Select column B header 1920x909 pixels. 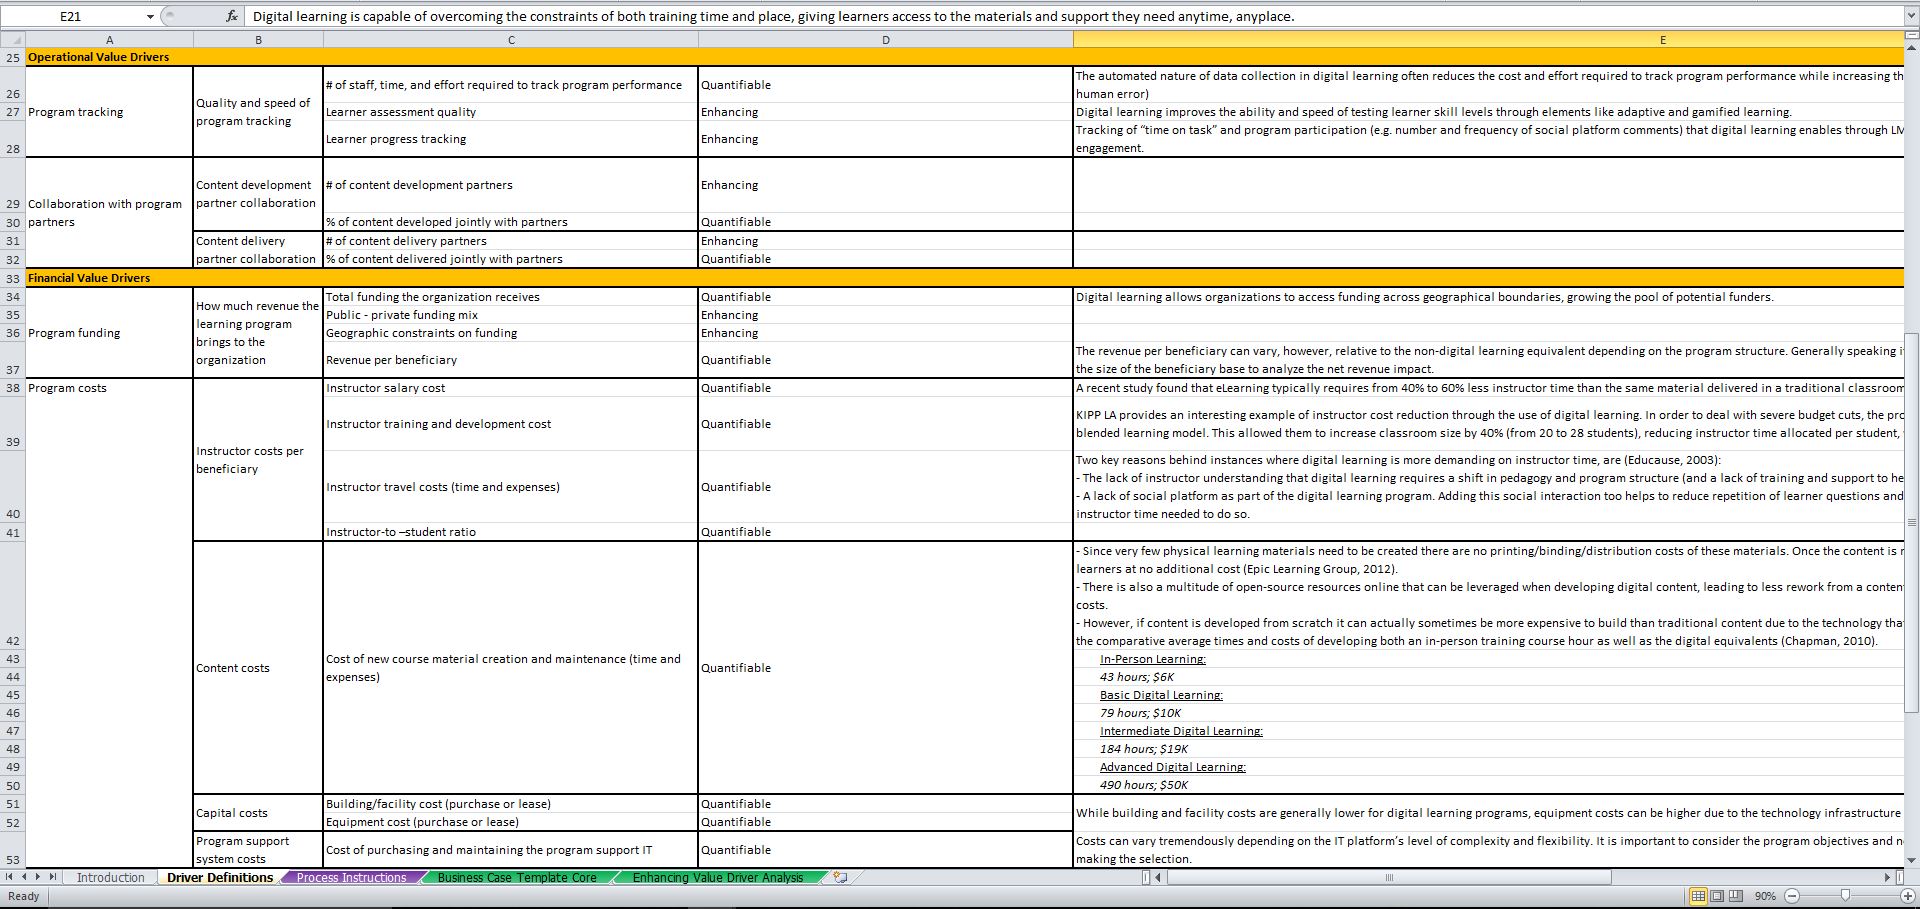pyautogui.click(x=258, y=40)
